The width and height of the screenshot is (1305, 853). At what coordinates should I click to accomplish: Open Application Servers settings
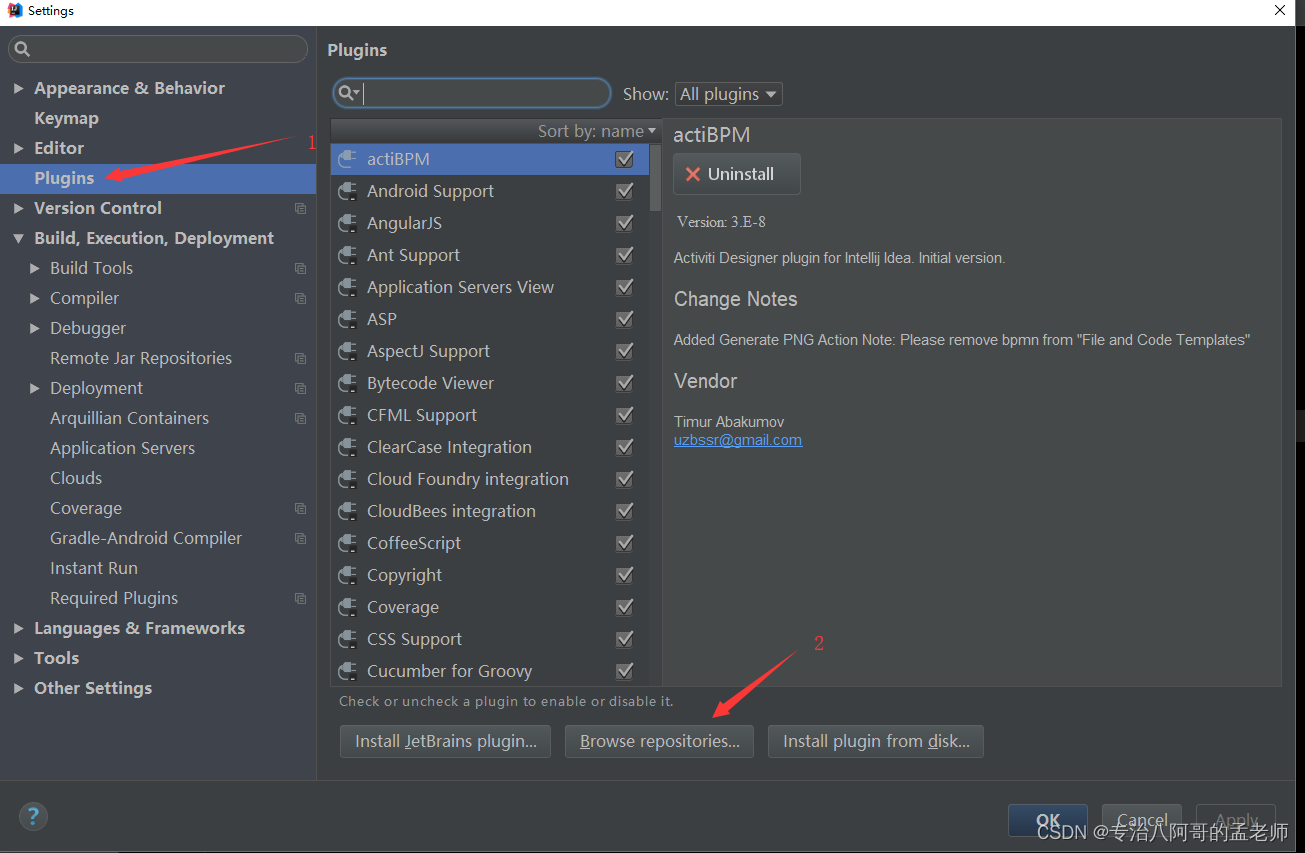122,448
